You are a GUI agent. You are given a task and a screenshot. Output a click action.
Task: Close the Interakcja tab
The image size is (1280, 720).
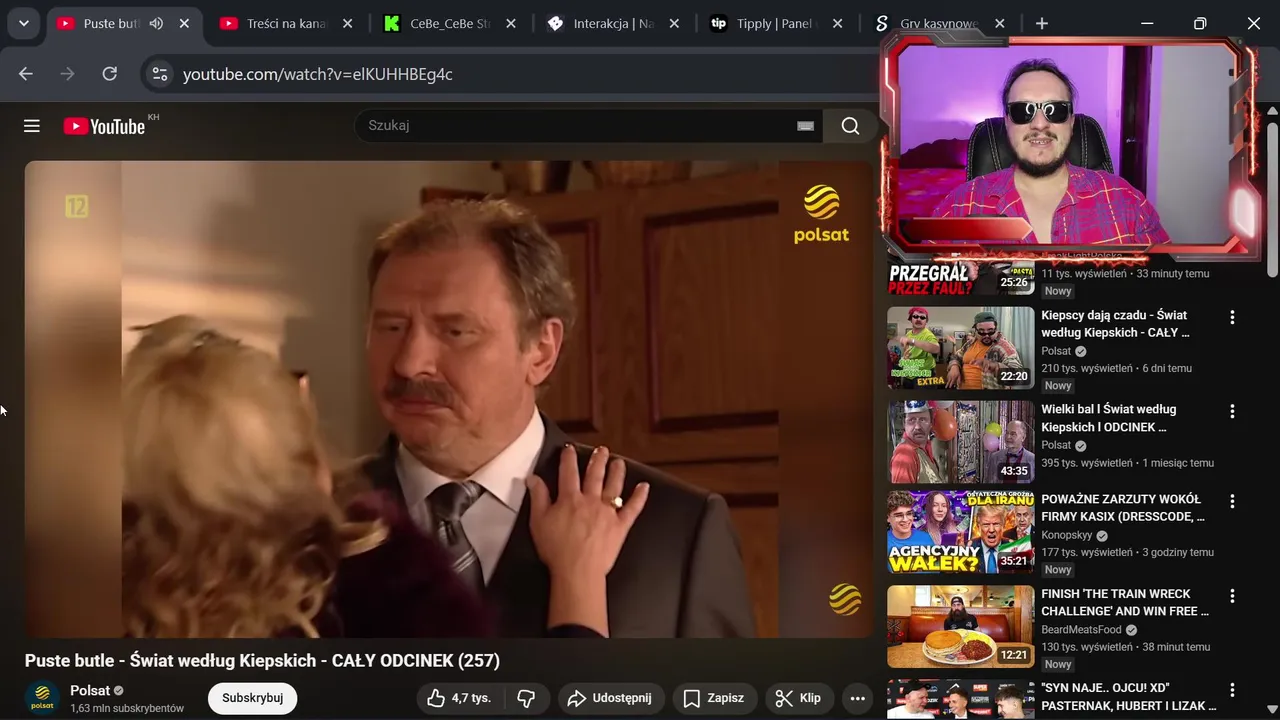674,23
